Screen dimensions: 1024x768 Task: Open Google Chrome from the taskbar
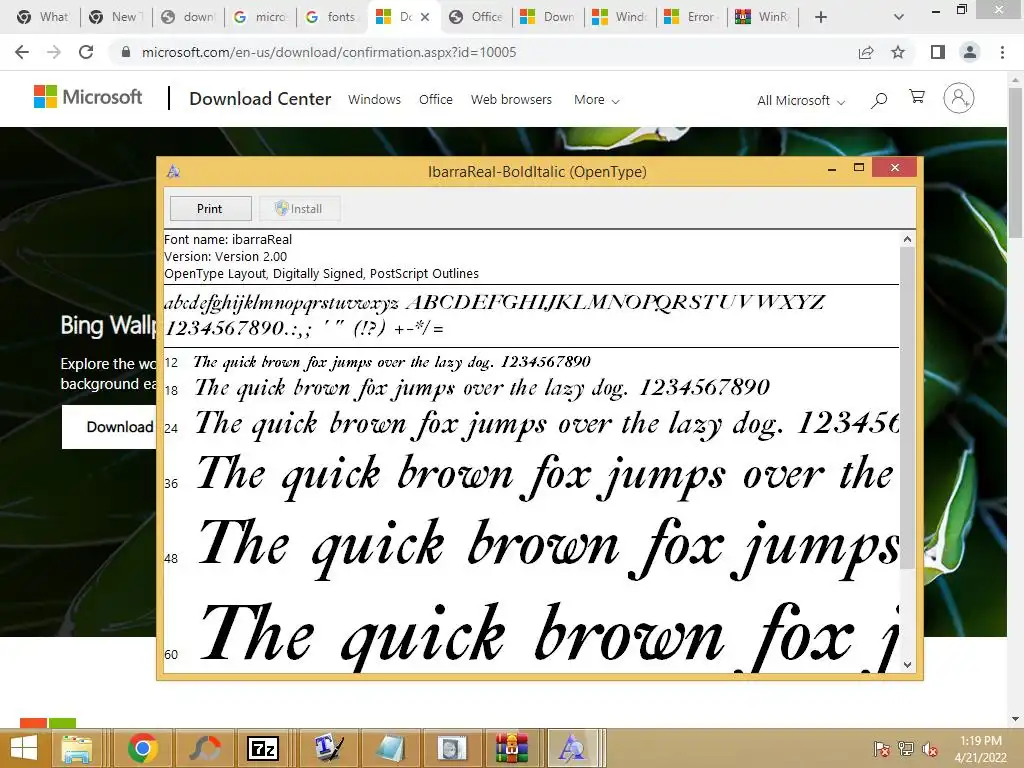point(142,748)
